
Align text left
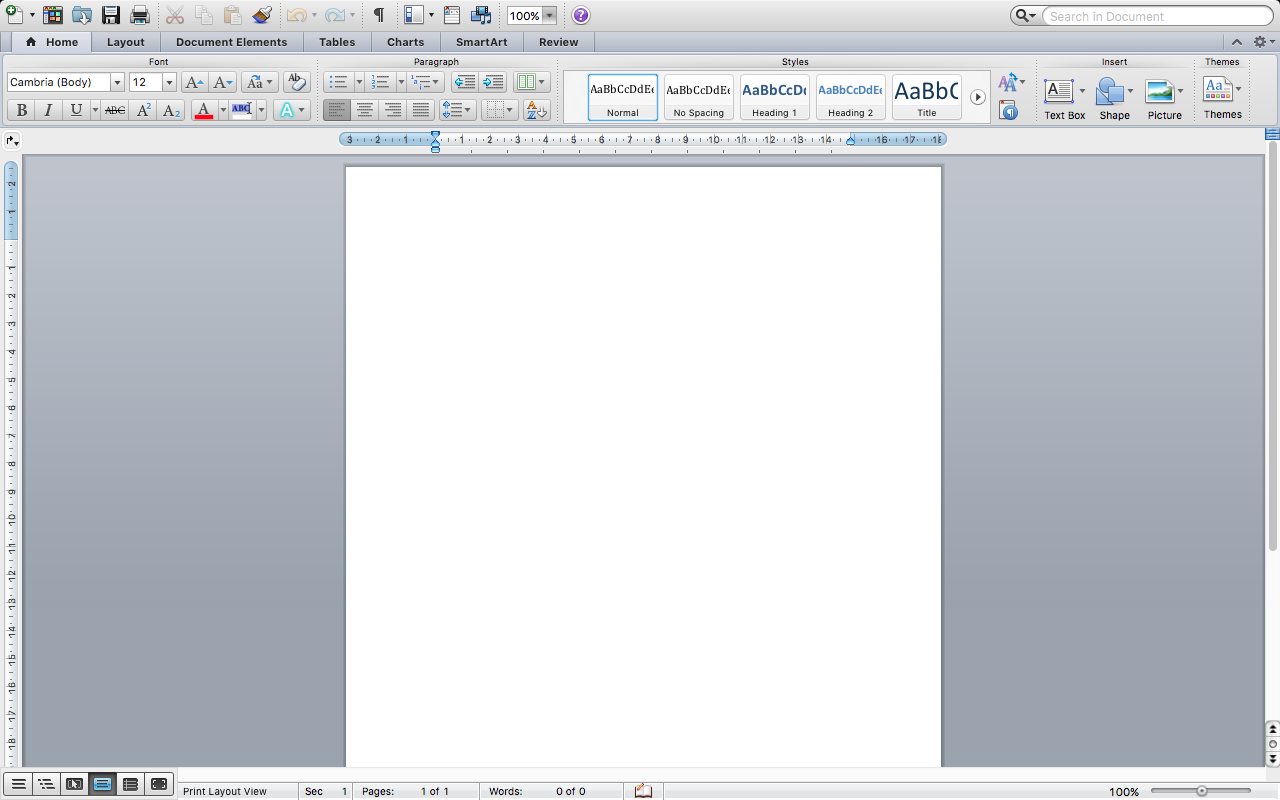tap(337, 110)
